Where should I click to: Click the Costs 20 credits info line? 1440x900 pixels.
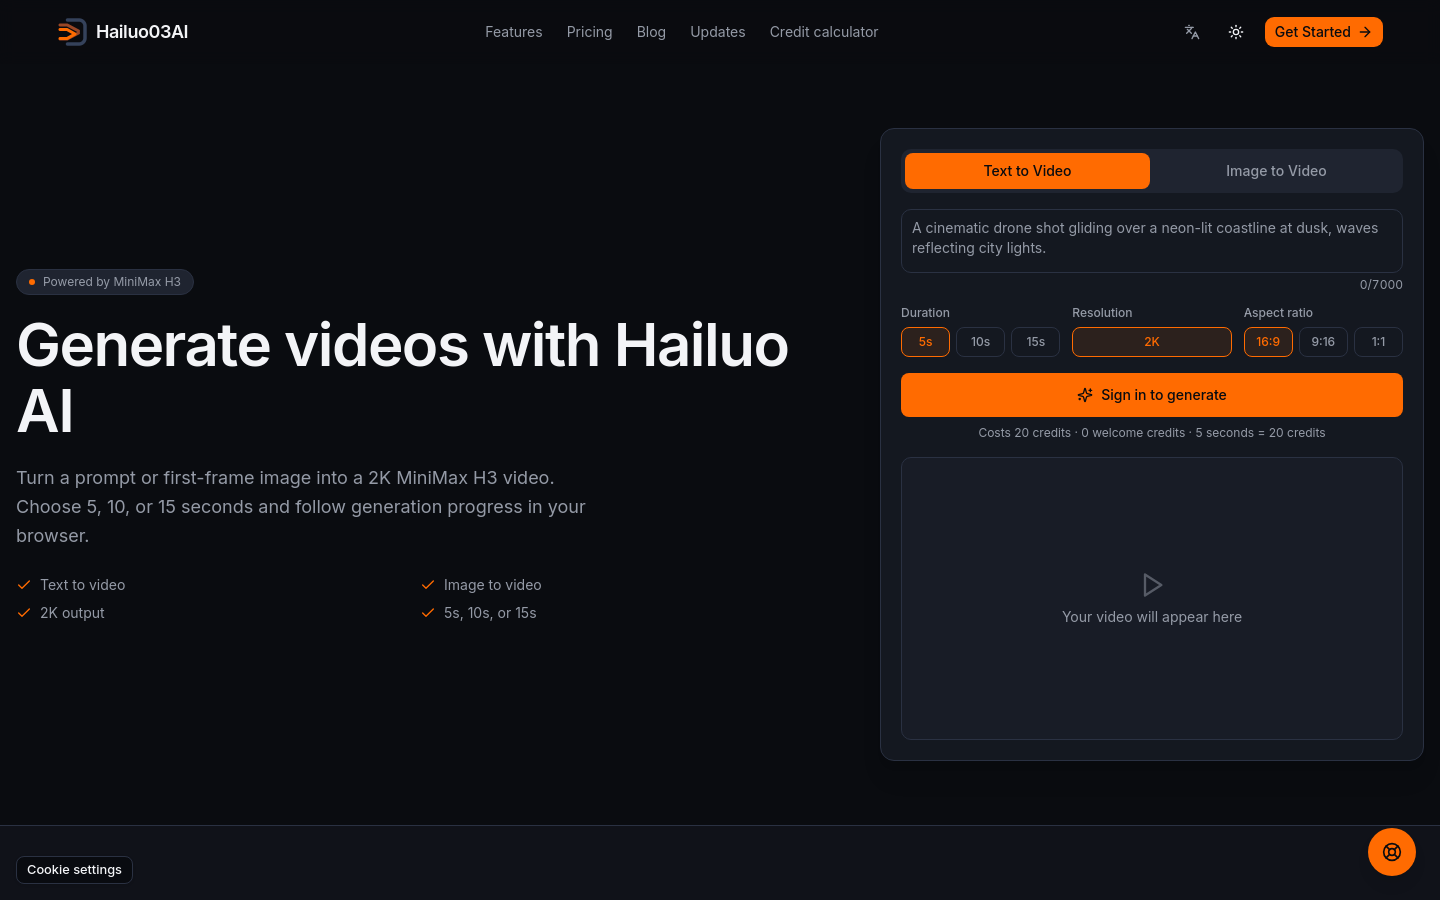1152,433
